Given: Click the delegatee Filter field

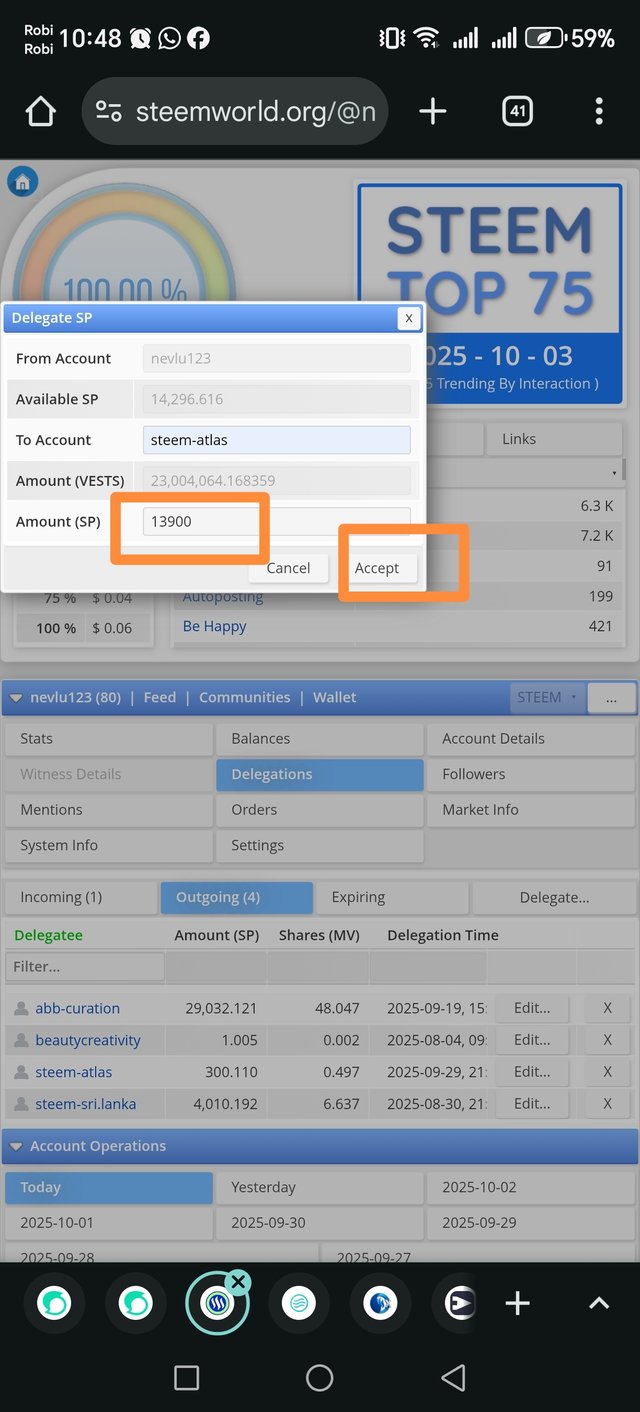Looking at the screenshot, I should click(x=85, y=967).
